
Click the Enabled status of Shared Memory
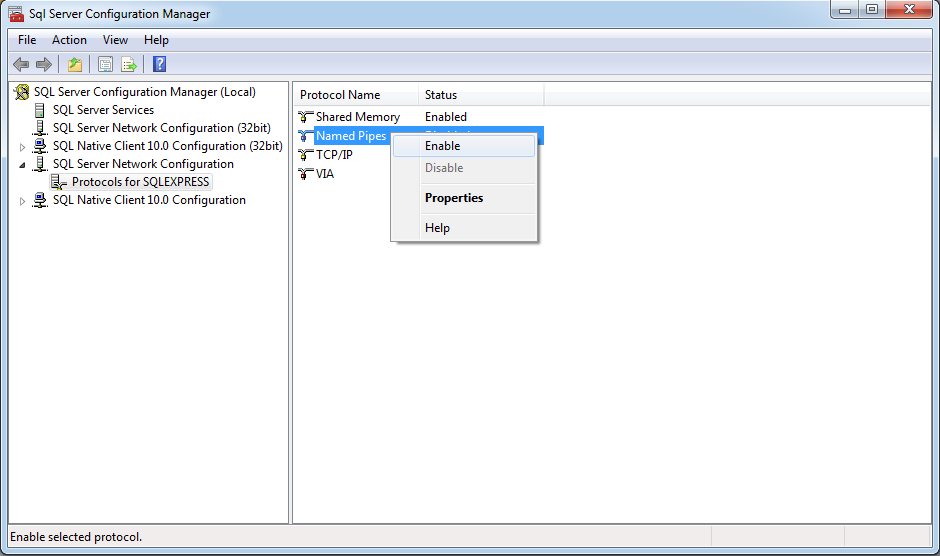tap(445, 117)
